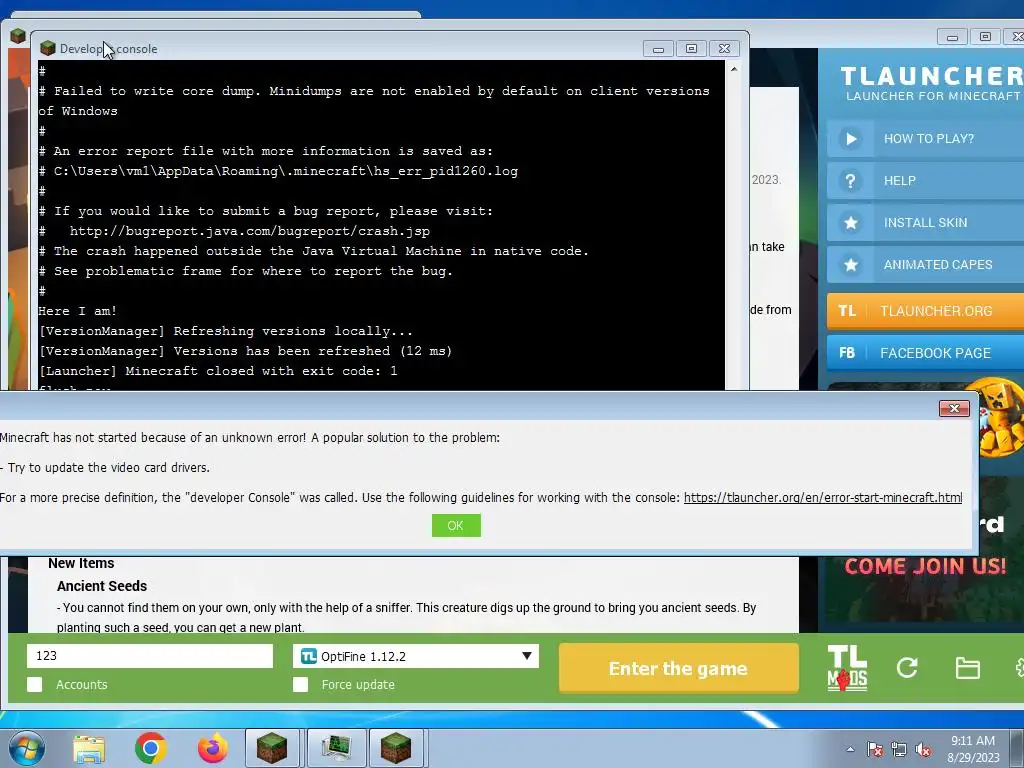The width and height of the screenshot is (1024, 768).
Task: Open HOW TO PLAY? in TLauncher sidebar
Action: [925, 138]
